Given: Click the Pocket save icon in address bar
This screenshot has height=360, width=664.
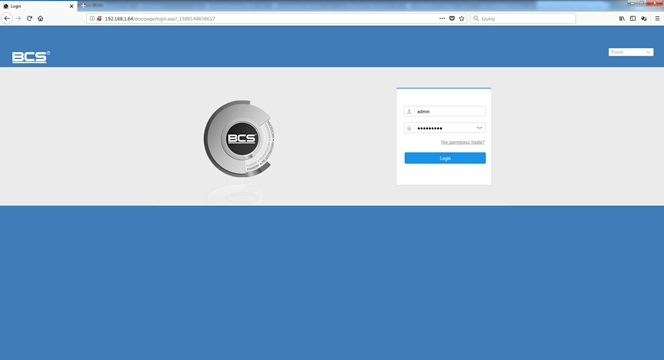Looking at the screenshot, I should click(x=452, y=19).
